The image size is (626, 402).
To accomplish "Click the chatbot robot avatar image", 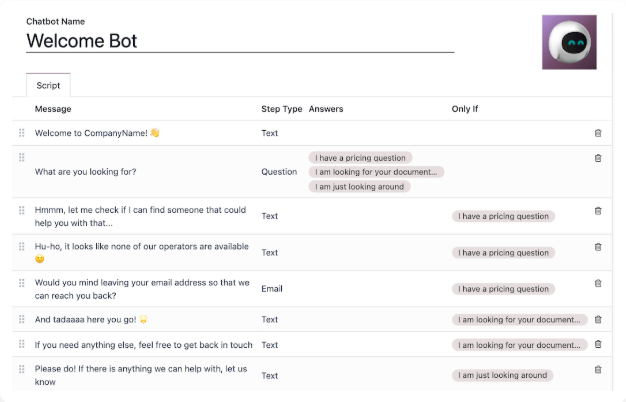I will pos(569,42).
